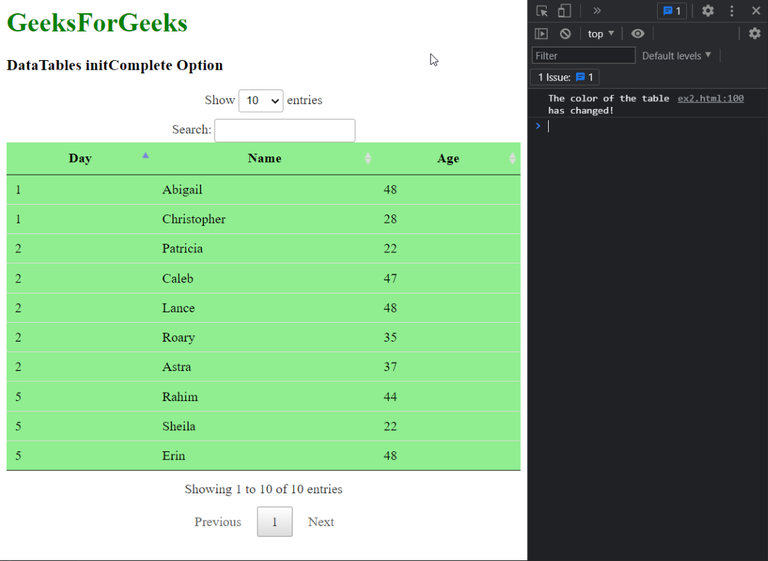Expand the Default levels dropdown
768x561 pixels.
[676, 55]
